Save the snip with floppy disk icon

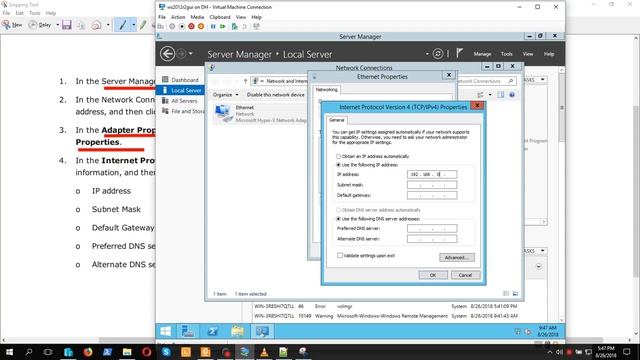point(67,25)
